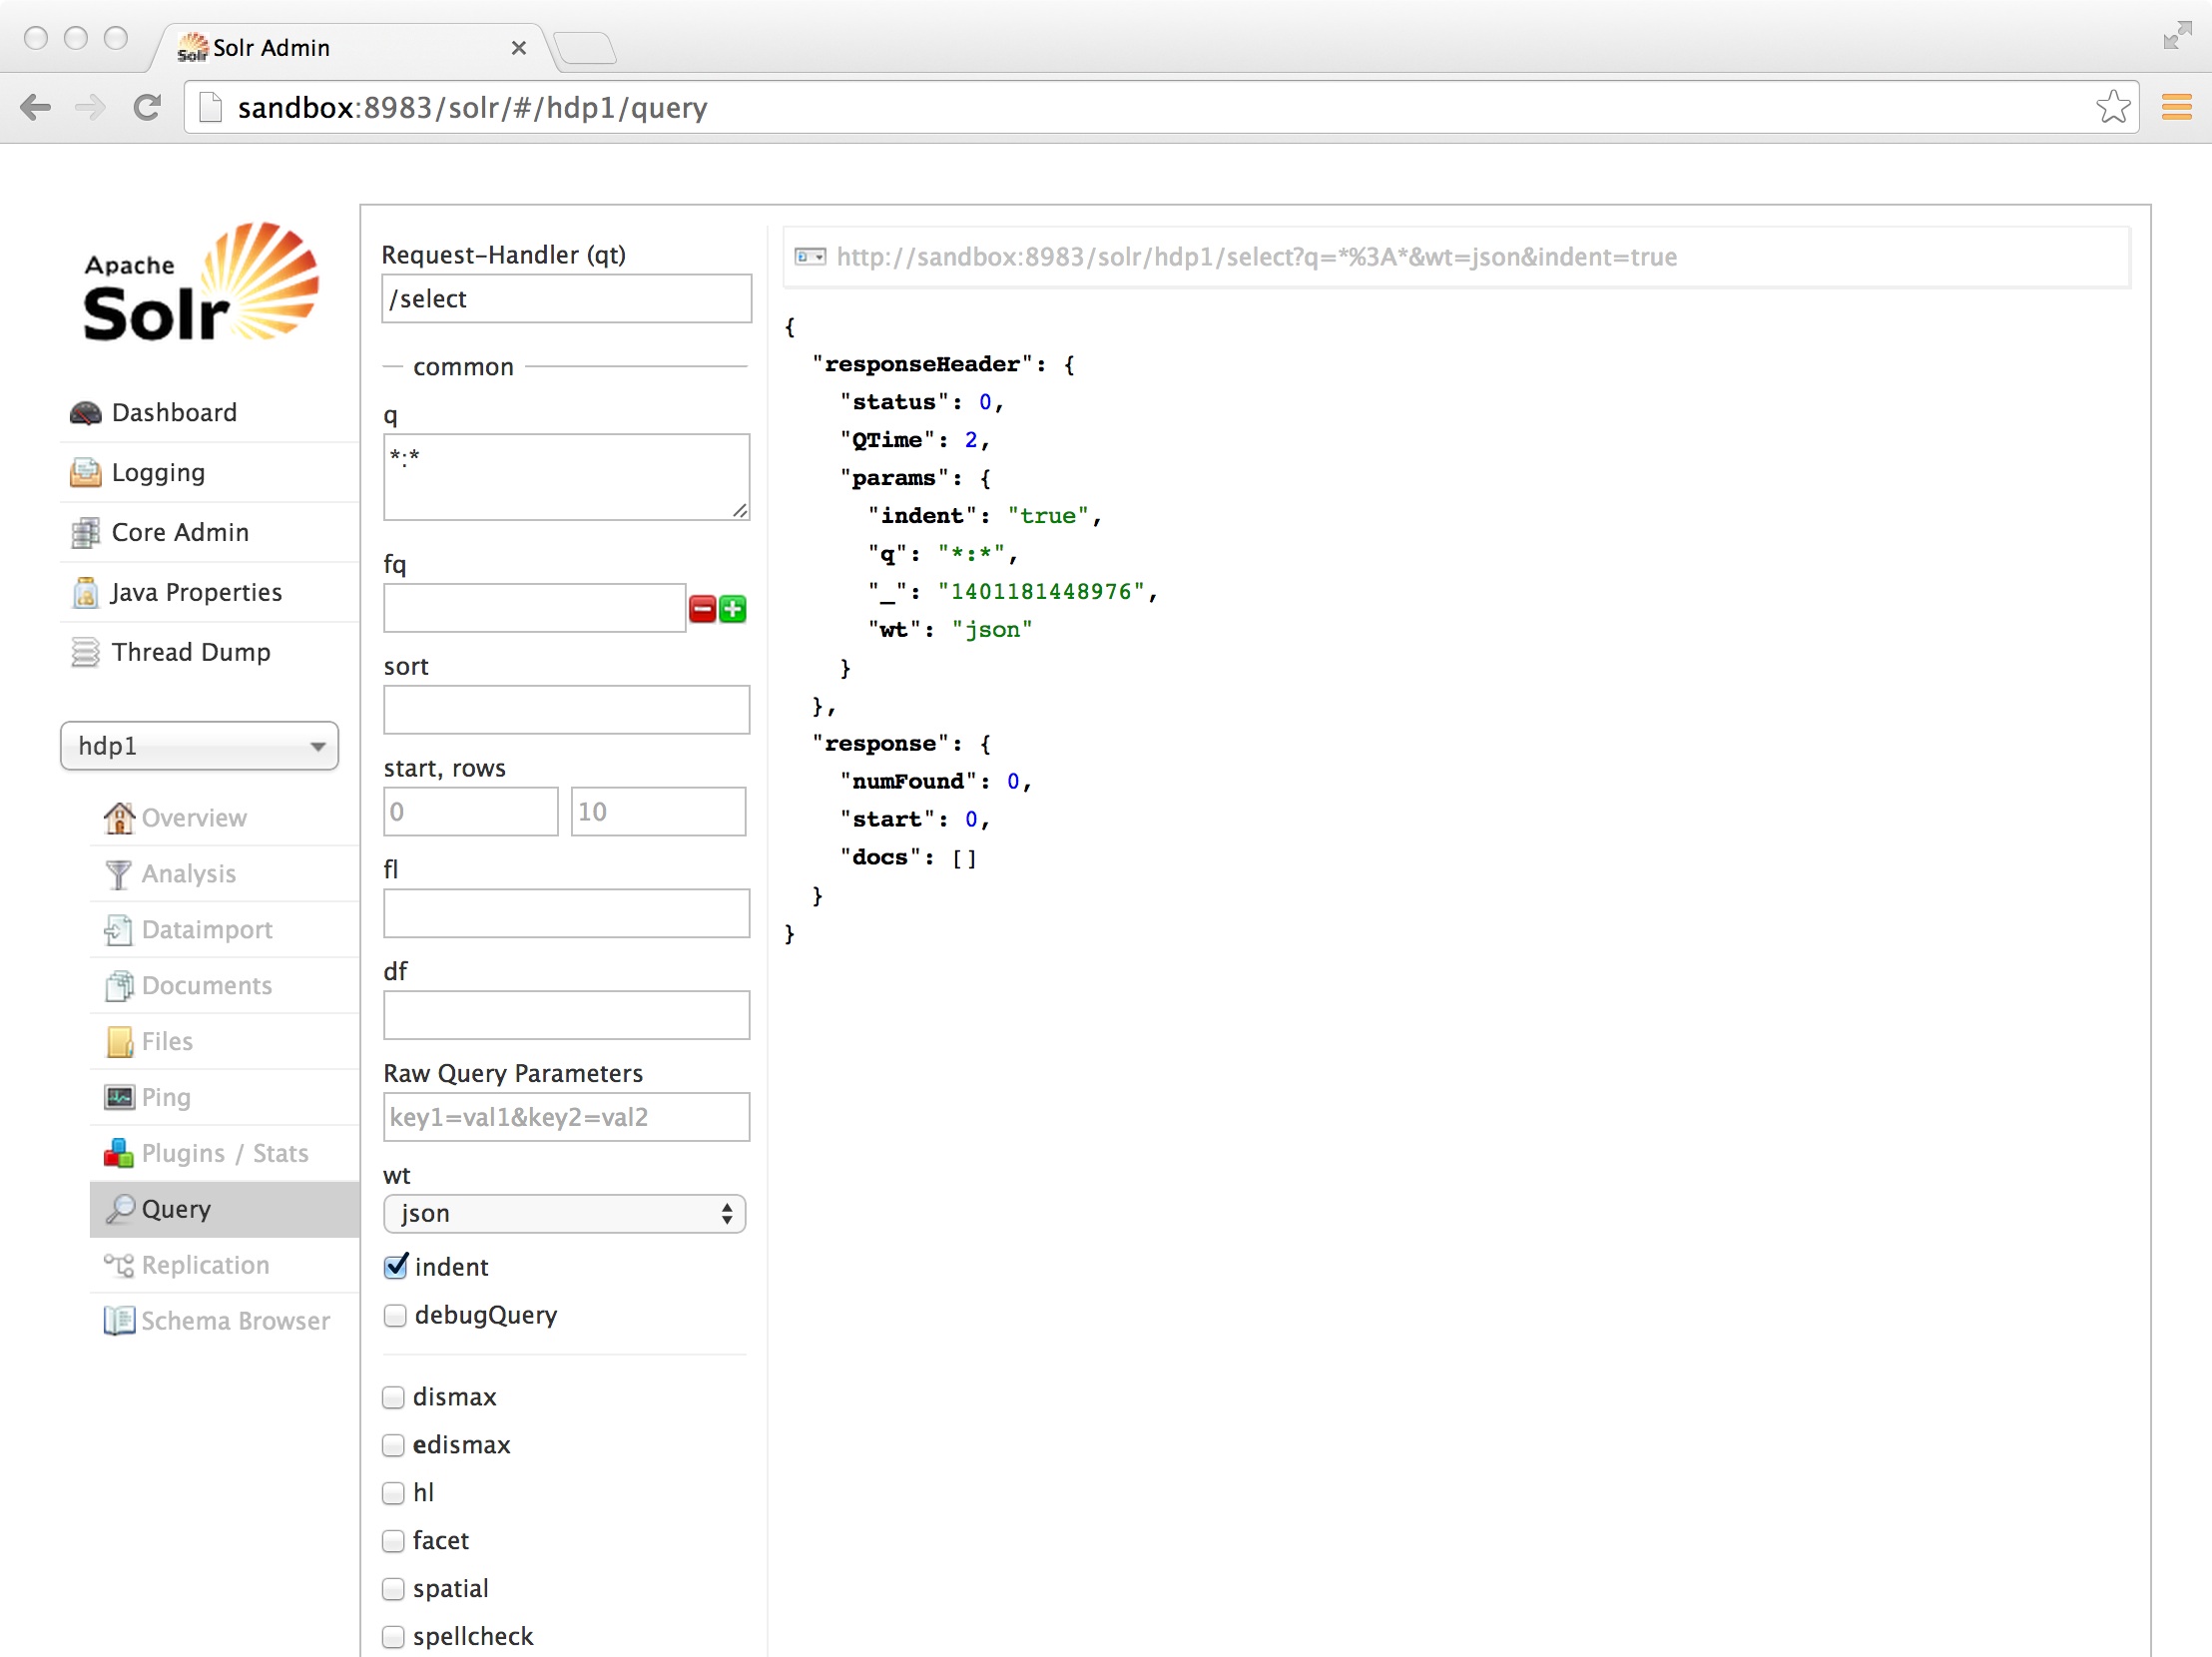Image resolution: width=2212 pixels, height=1657 pixels.
Task: Click the Plugins / Stats blocks icon
Action: pyautogui.click(x=118, y=1153)
